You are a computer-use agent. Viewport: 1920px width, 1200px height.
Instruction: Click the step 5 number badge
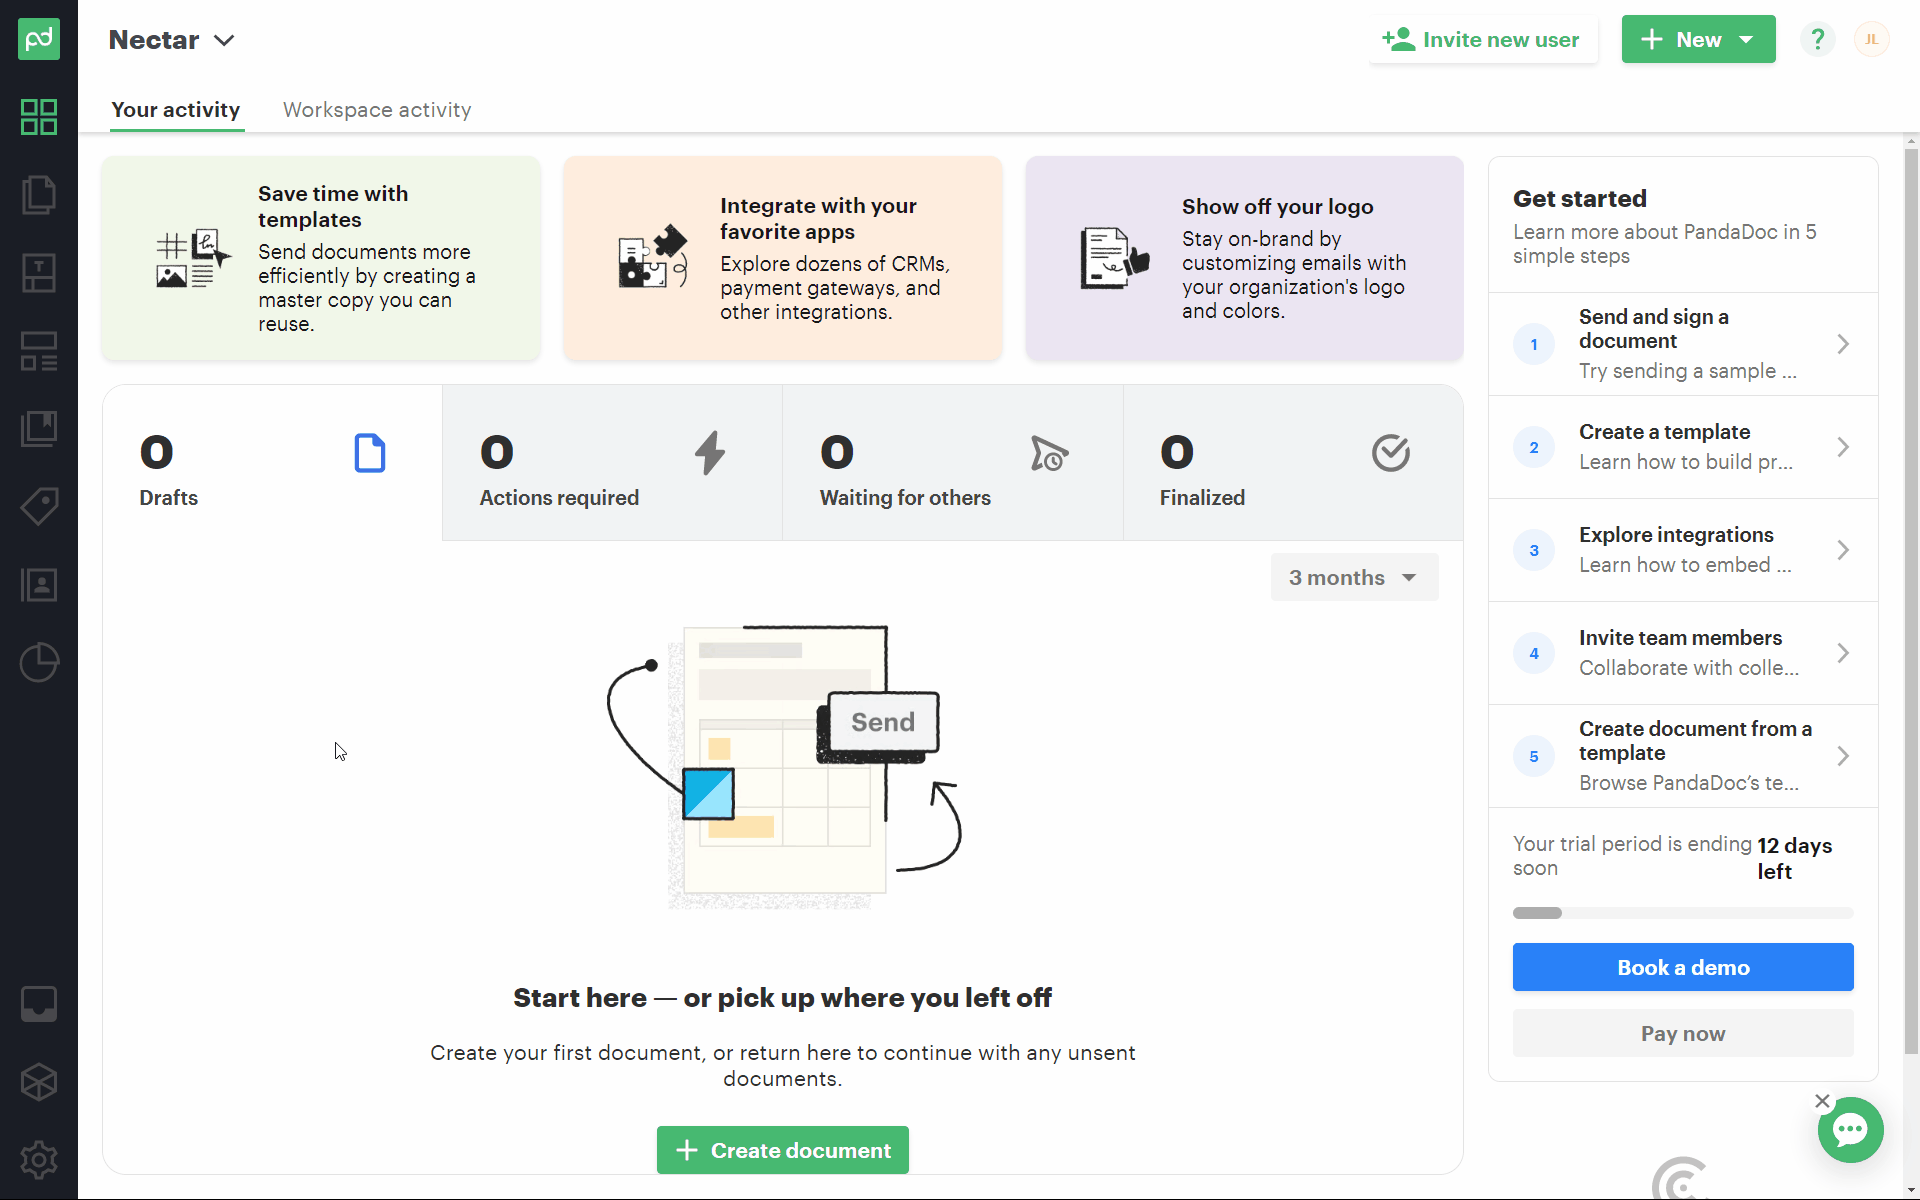click(x=1534, y=756)
